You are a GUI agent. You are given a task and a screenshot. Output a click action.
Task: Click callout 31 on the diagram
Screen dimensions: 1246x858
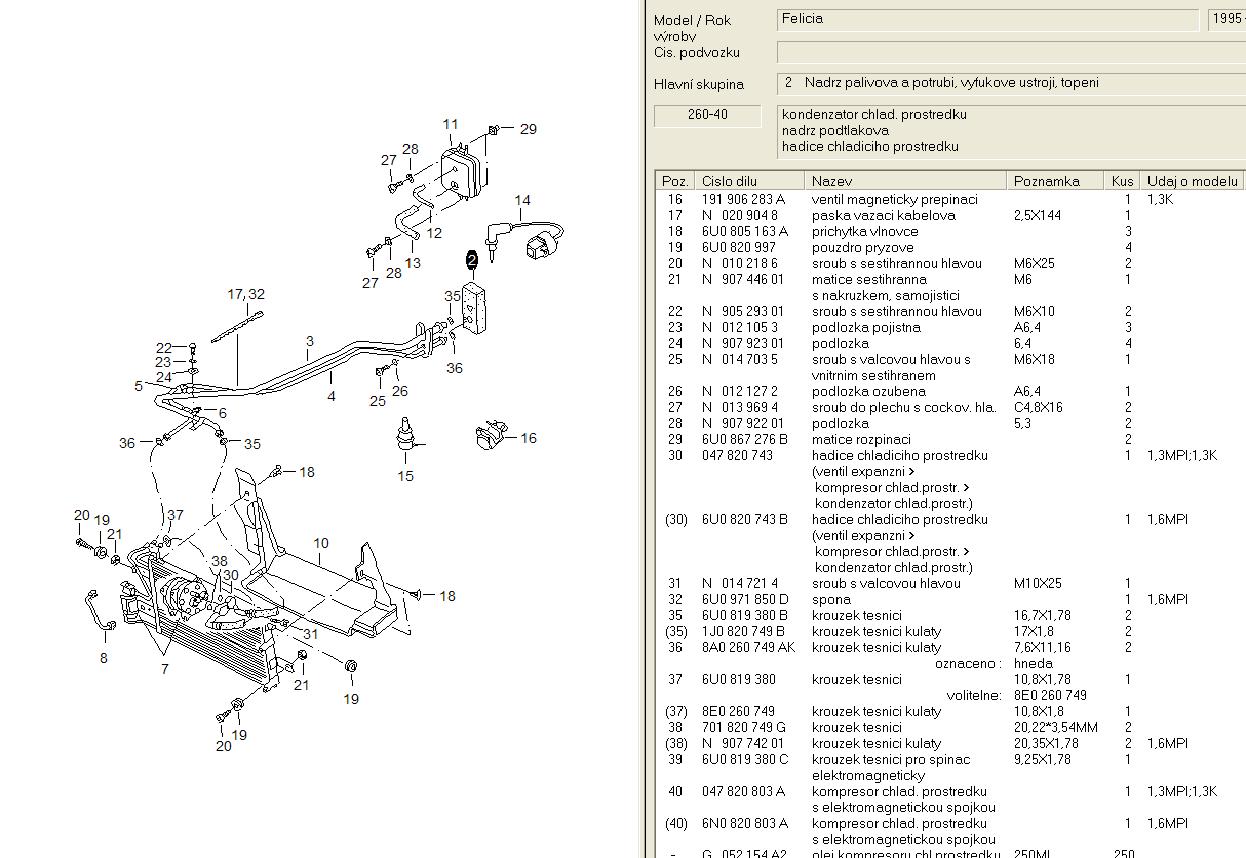click(310, 634)
